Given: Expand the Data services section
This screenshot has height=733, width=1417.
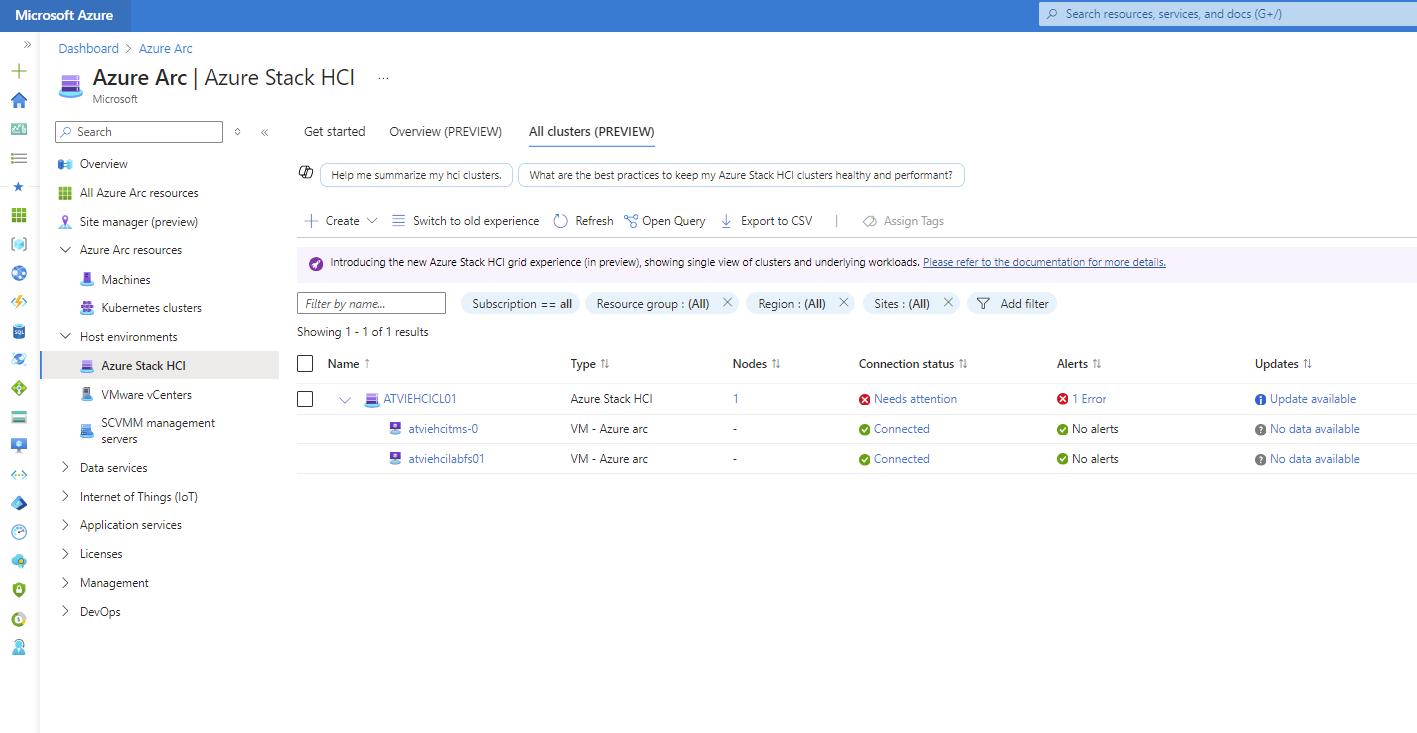Looking at the screenshot, I should [66, 468].
